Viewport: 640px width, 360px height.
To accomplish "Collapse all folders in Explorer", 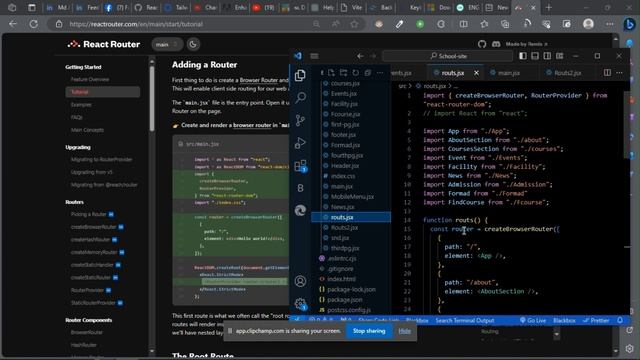I will [368, 73].
